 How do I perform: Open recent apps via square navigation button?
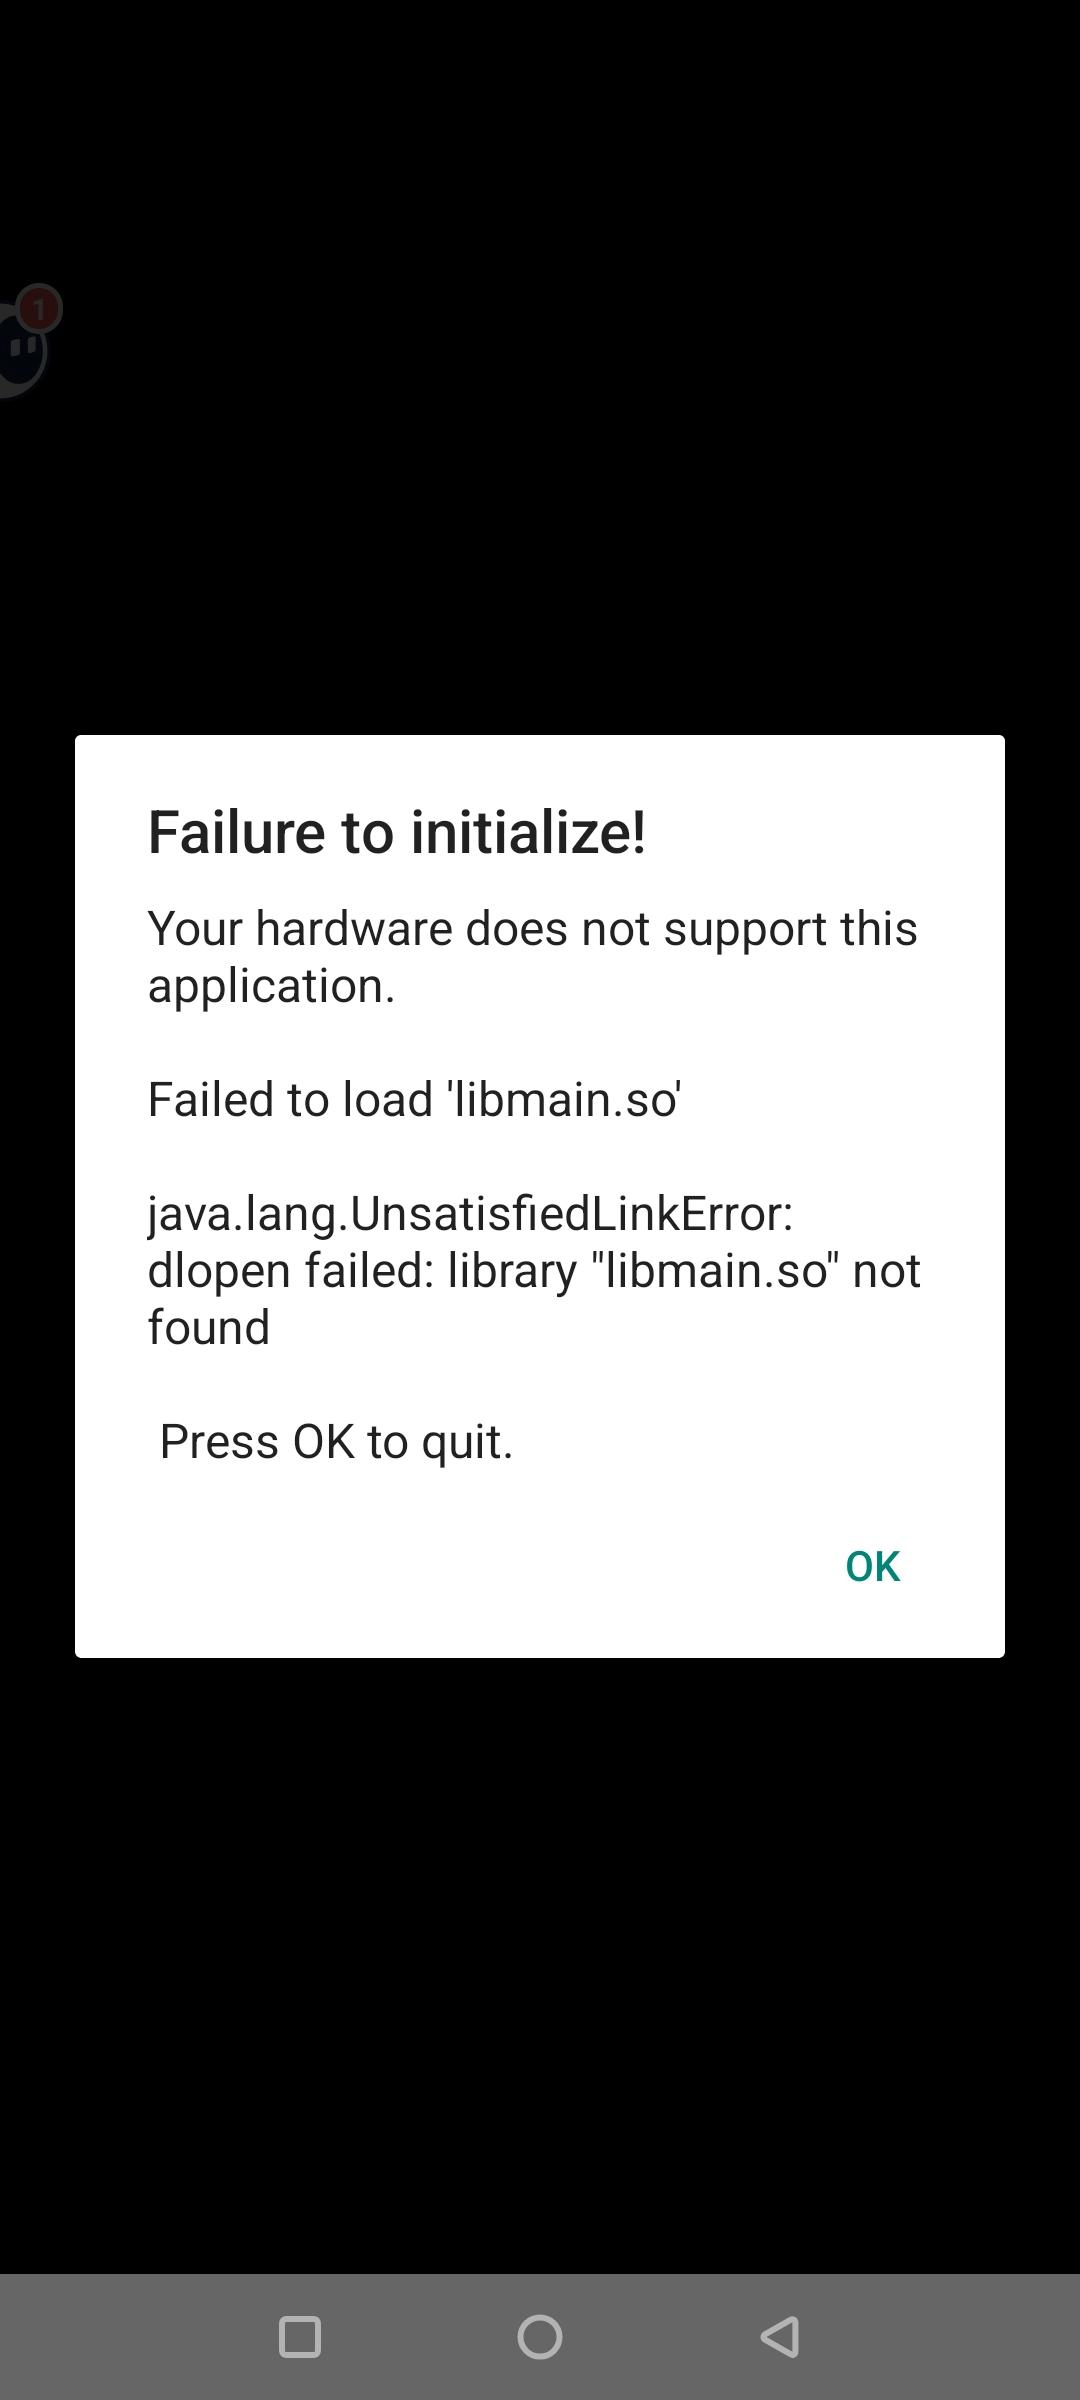(x=299, y=2337)
